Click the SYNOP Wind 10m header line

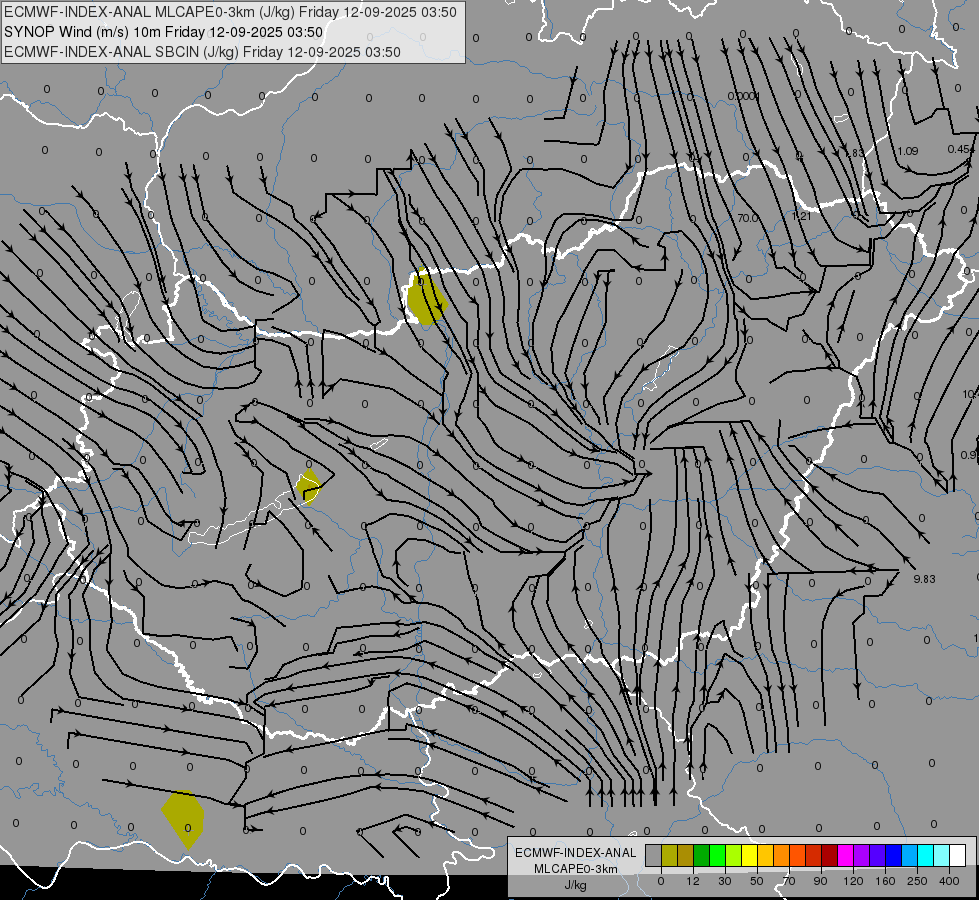click(163, 32)
